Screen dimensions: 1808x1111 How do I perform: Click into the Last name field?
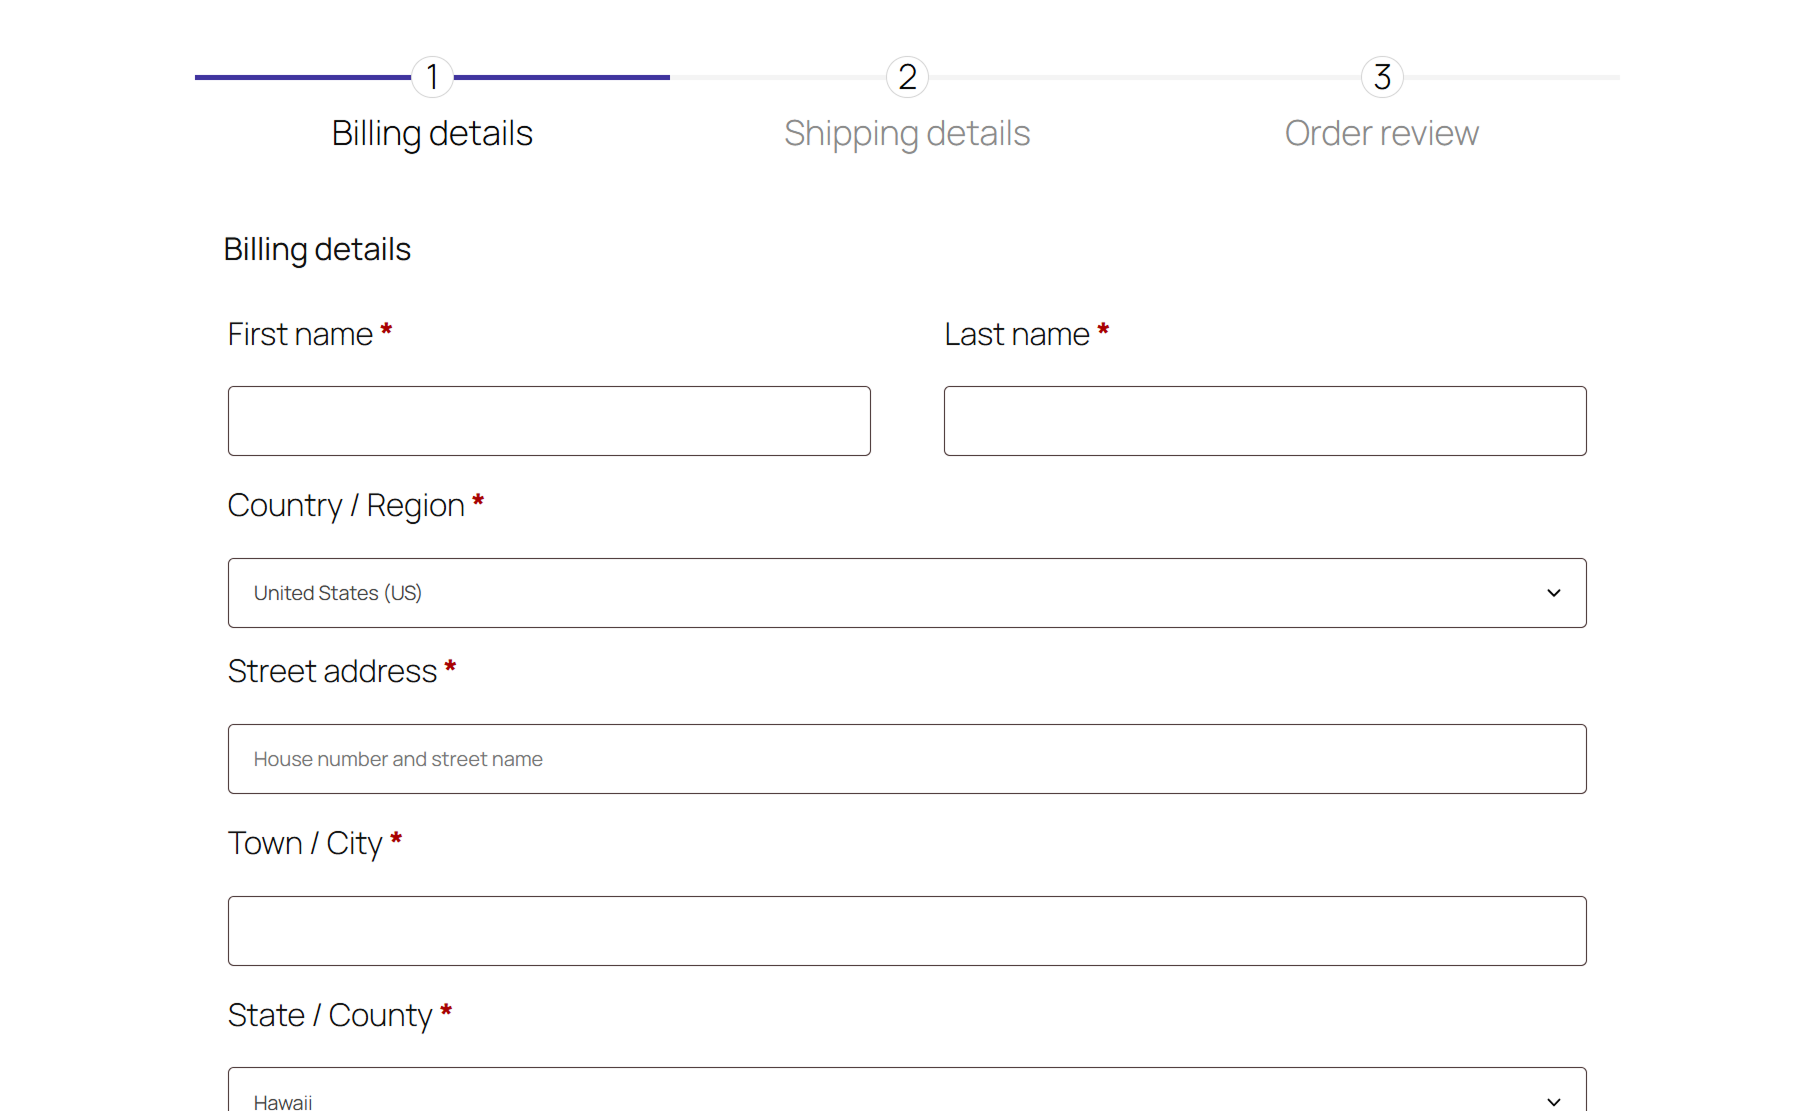(x=1265, y=421)
